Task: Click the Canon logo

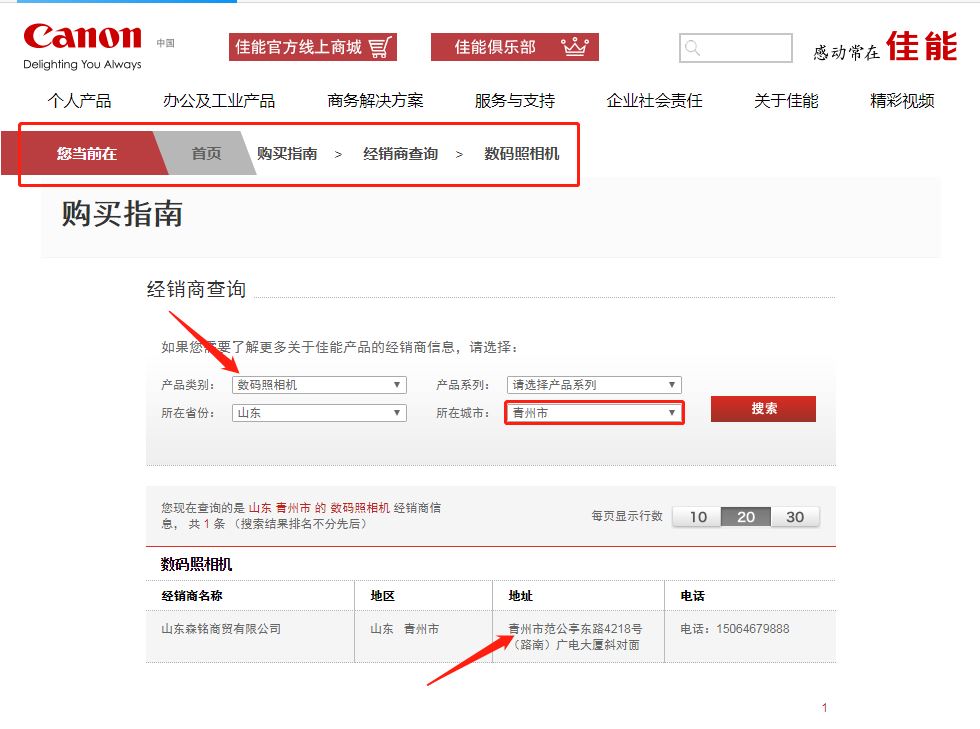Action: tap(83, 39)
